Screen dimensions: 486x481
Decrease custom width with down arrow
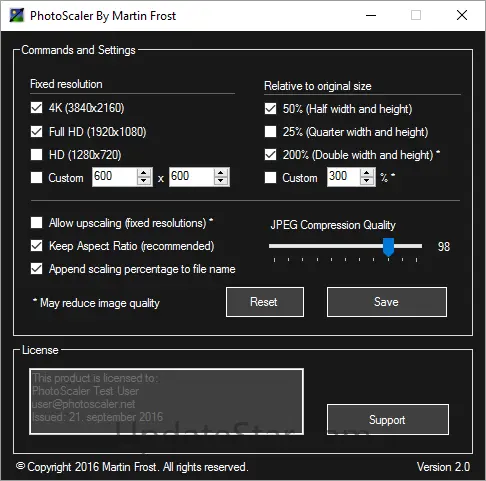(x=144, y=181)
